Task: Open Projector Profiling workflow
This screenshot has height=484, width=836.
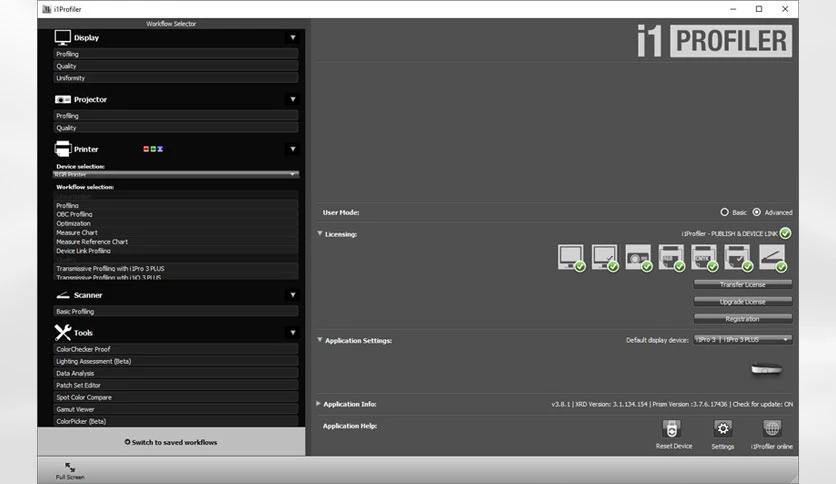Action: pyautogui.click(x=176, y=116)
